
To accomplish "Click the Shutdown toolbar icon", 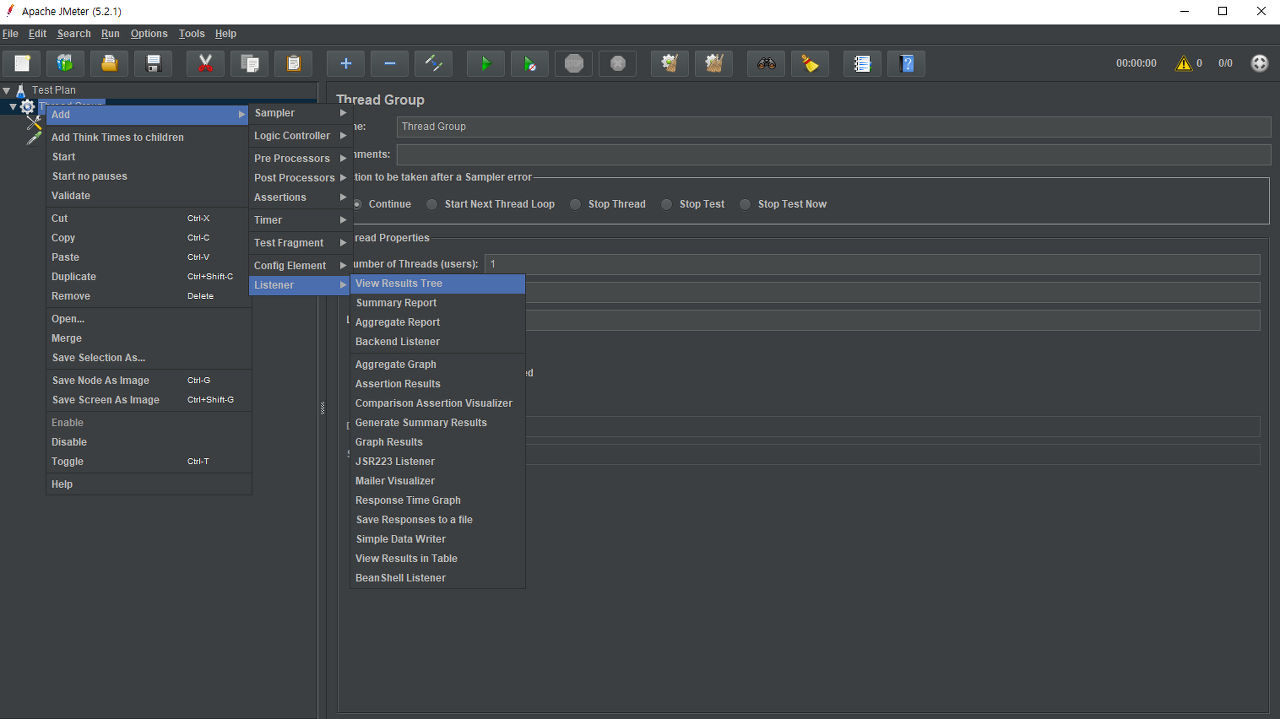I will [618, 64].
